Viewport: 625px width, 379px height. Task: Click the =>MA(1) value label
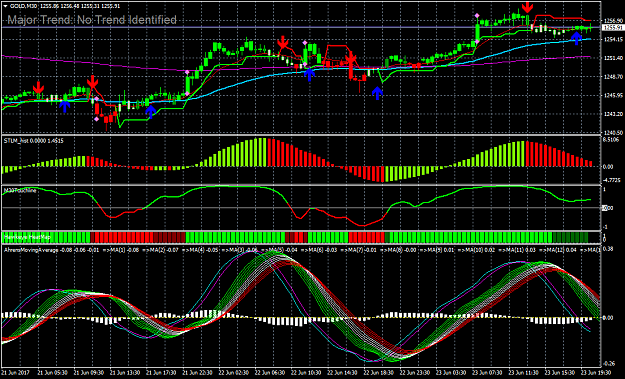click(x=121, y=250)
